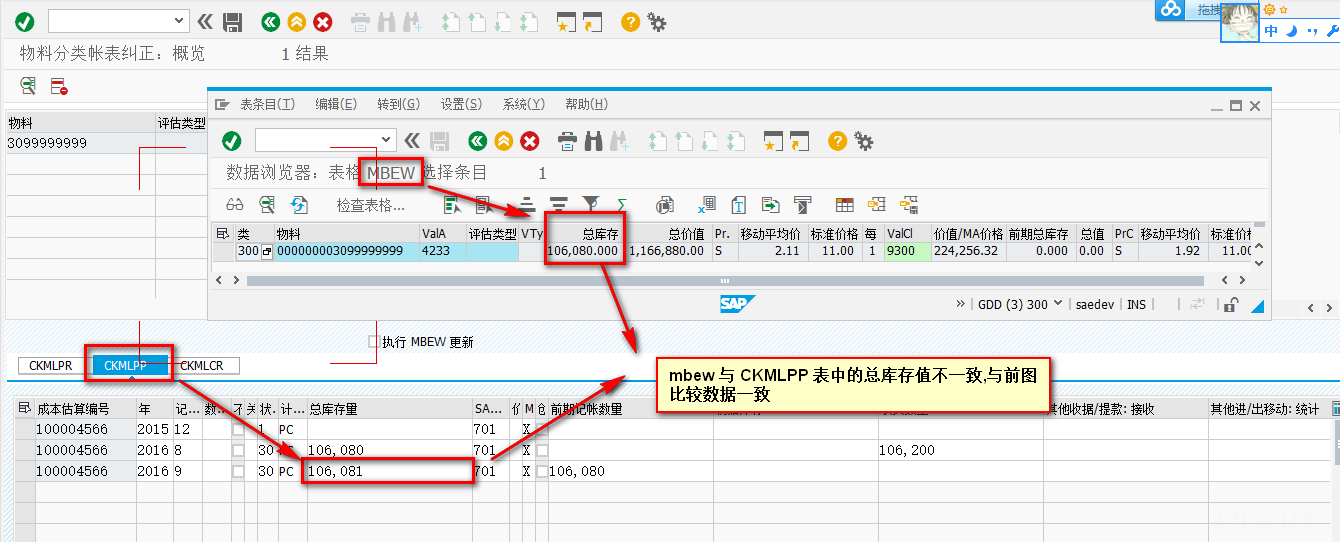
Task: Click the green Enter checkmark in the main window
Action: coord(25,21)
